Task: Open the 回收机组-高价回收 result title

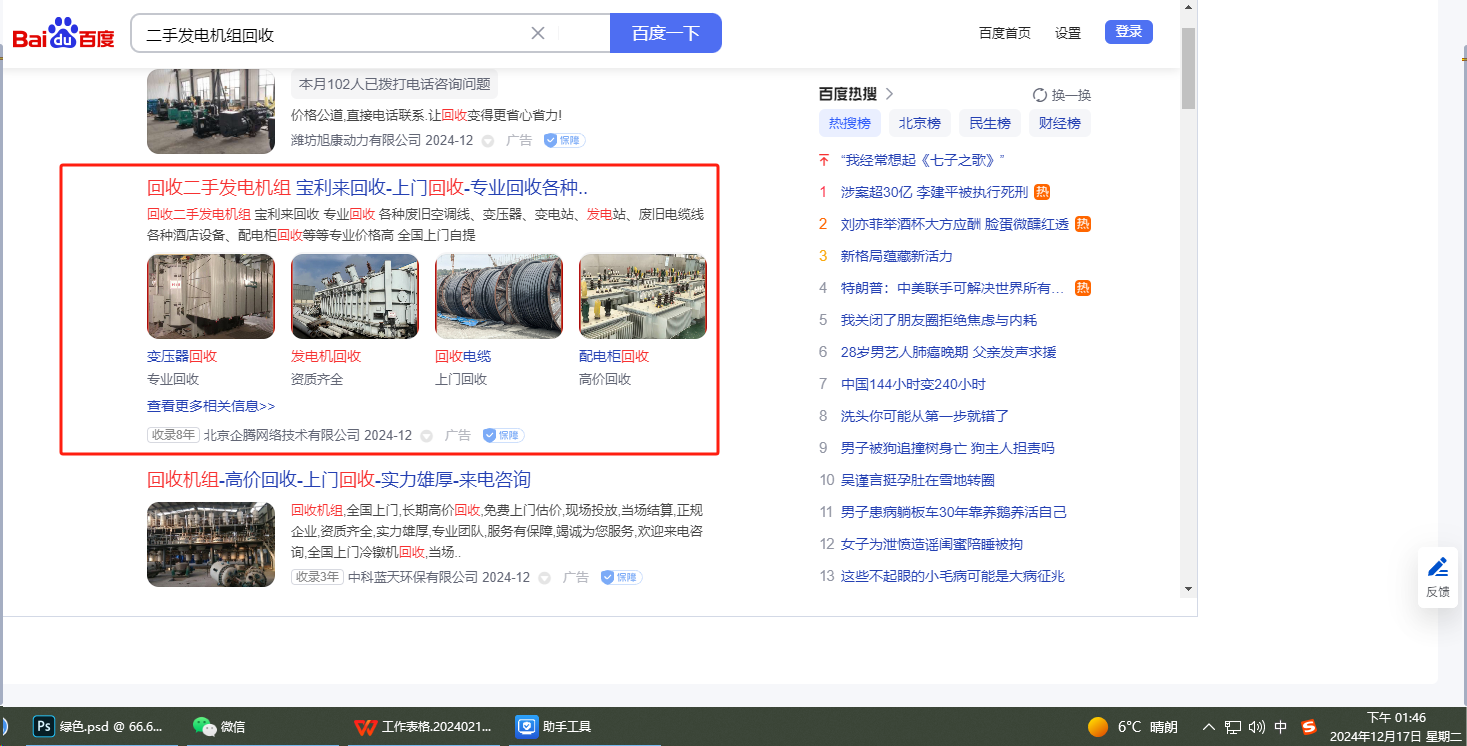Action: point(339,479)
